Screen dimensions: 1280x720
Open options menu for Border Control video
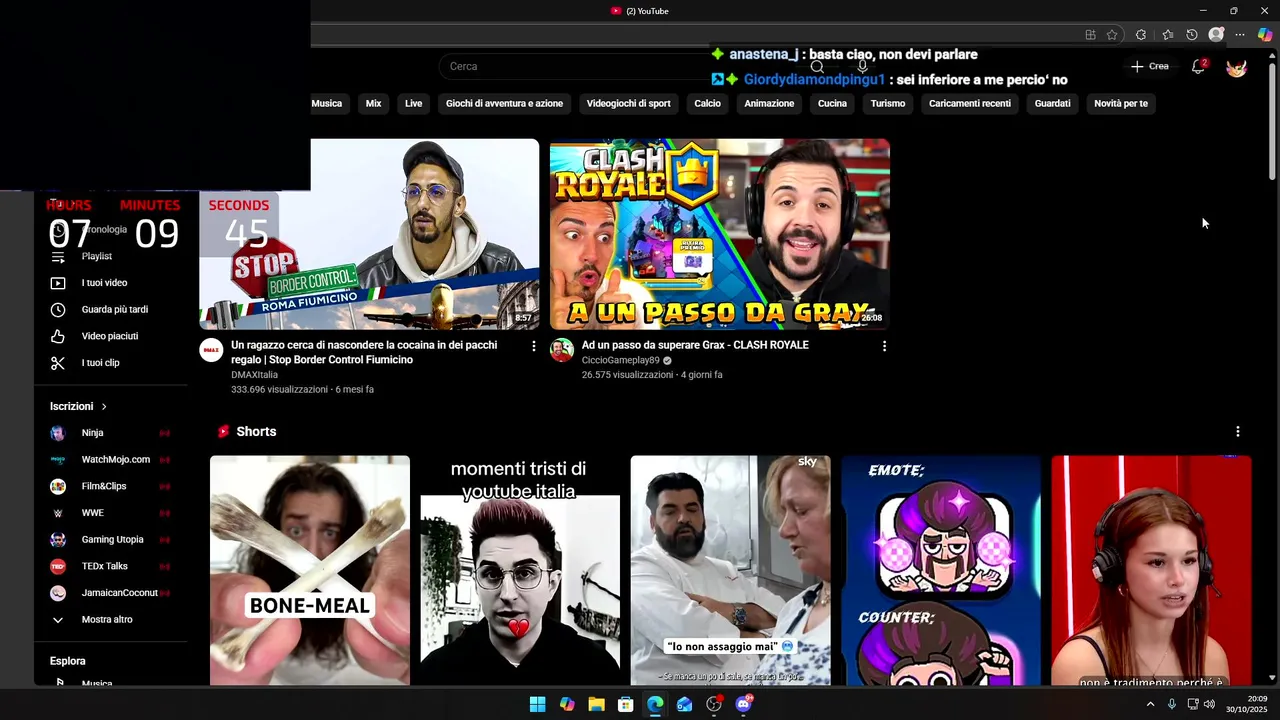point(533,346)
